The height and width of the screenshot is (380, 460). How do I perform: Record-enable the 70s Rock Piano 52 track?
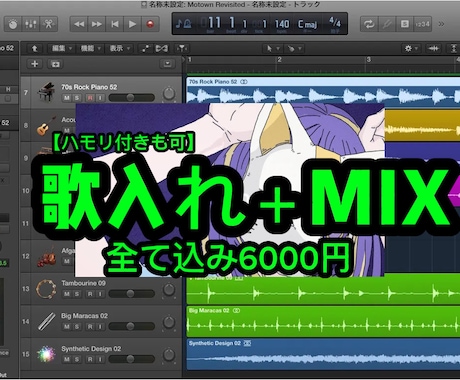[x=90, y=98]
